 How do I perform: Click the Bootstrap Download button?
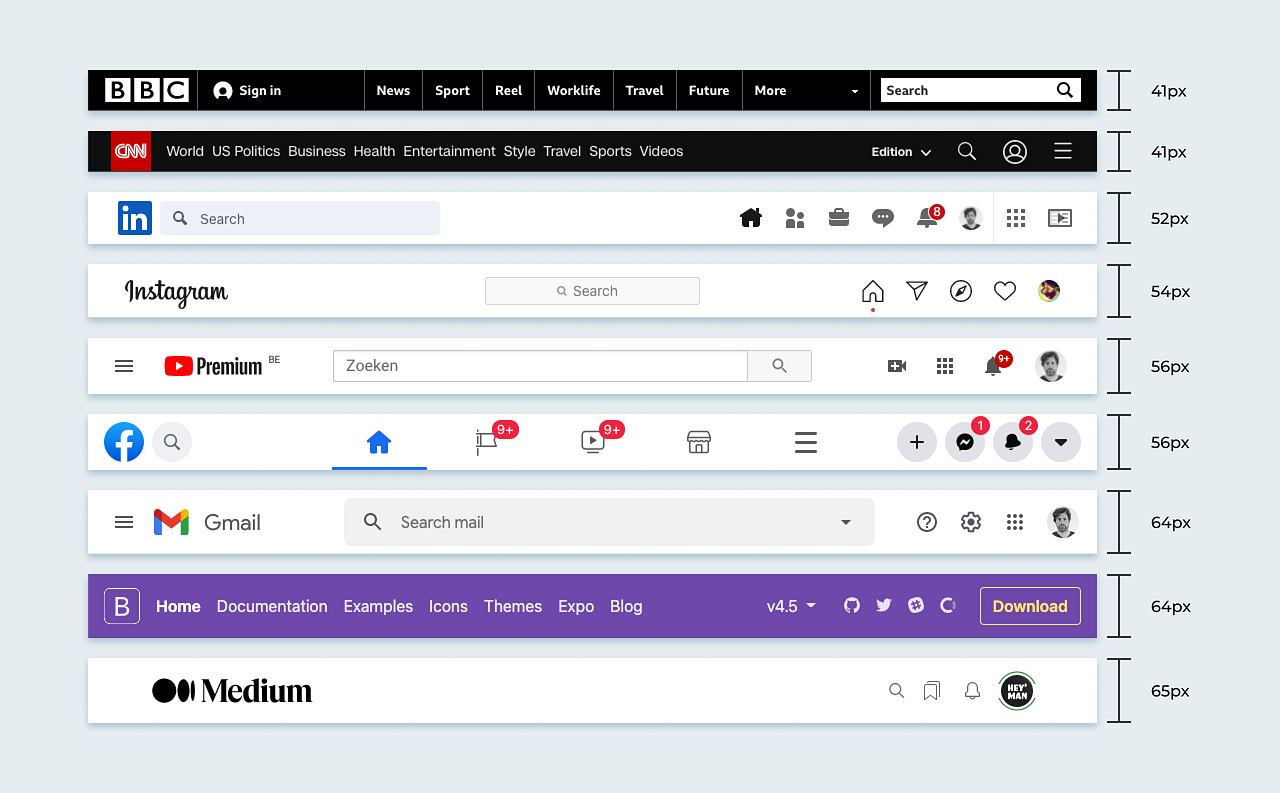(1030, 606)
